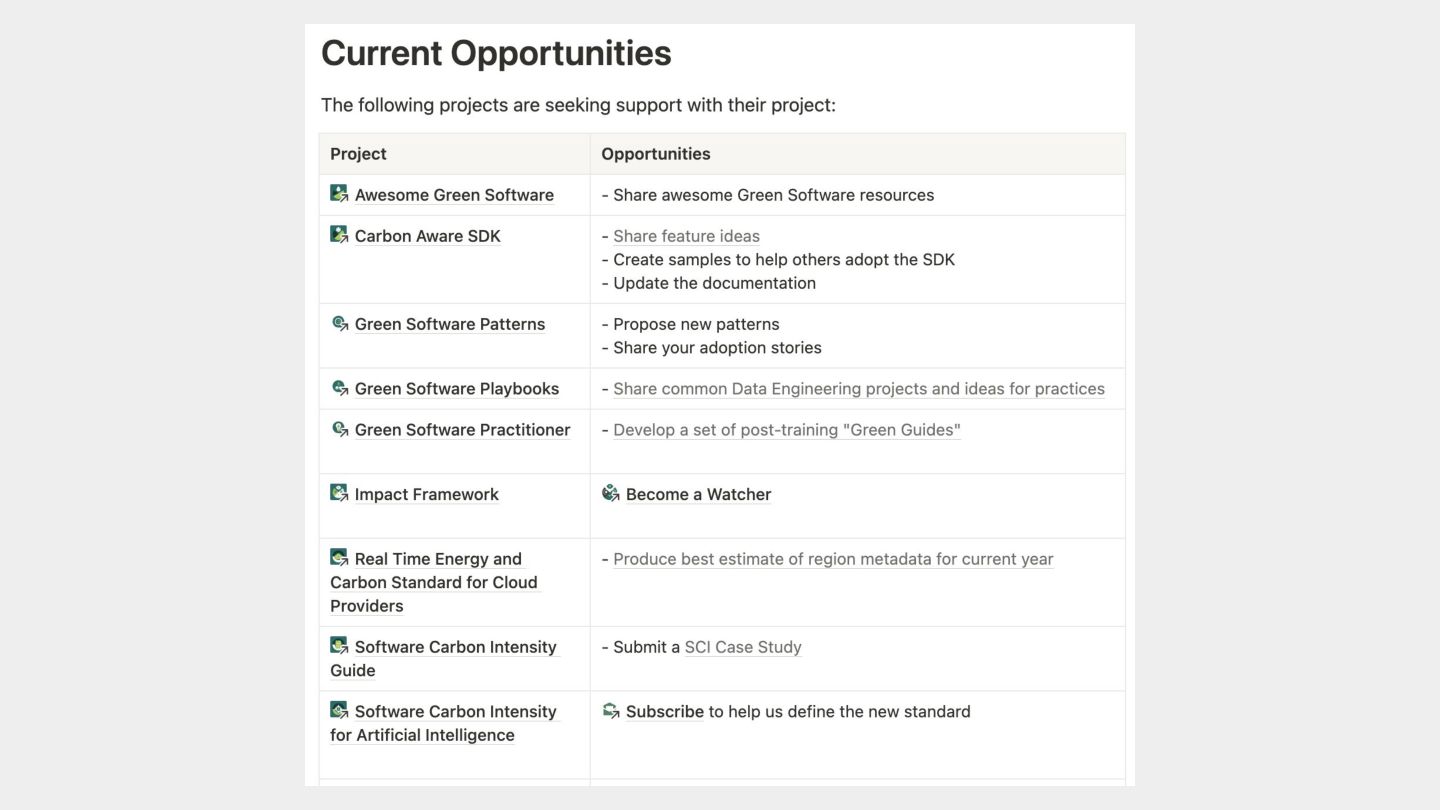Click the Become a Watcher link
The image size is (1440, 810).
pyautogui.click(x=698, y=494)
